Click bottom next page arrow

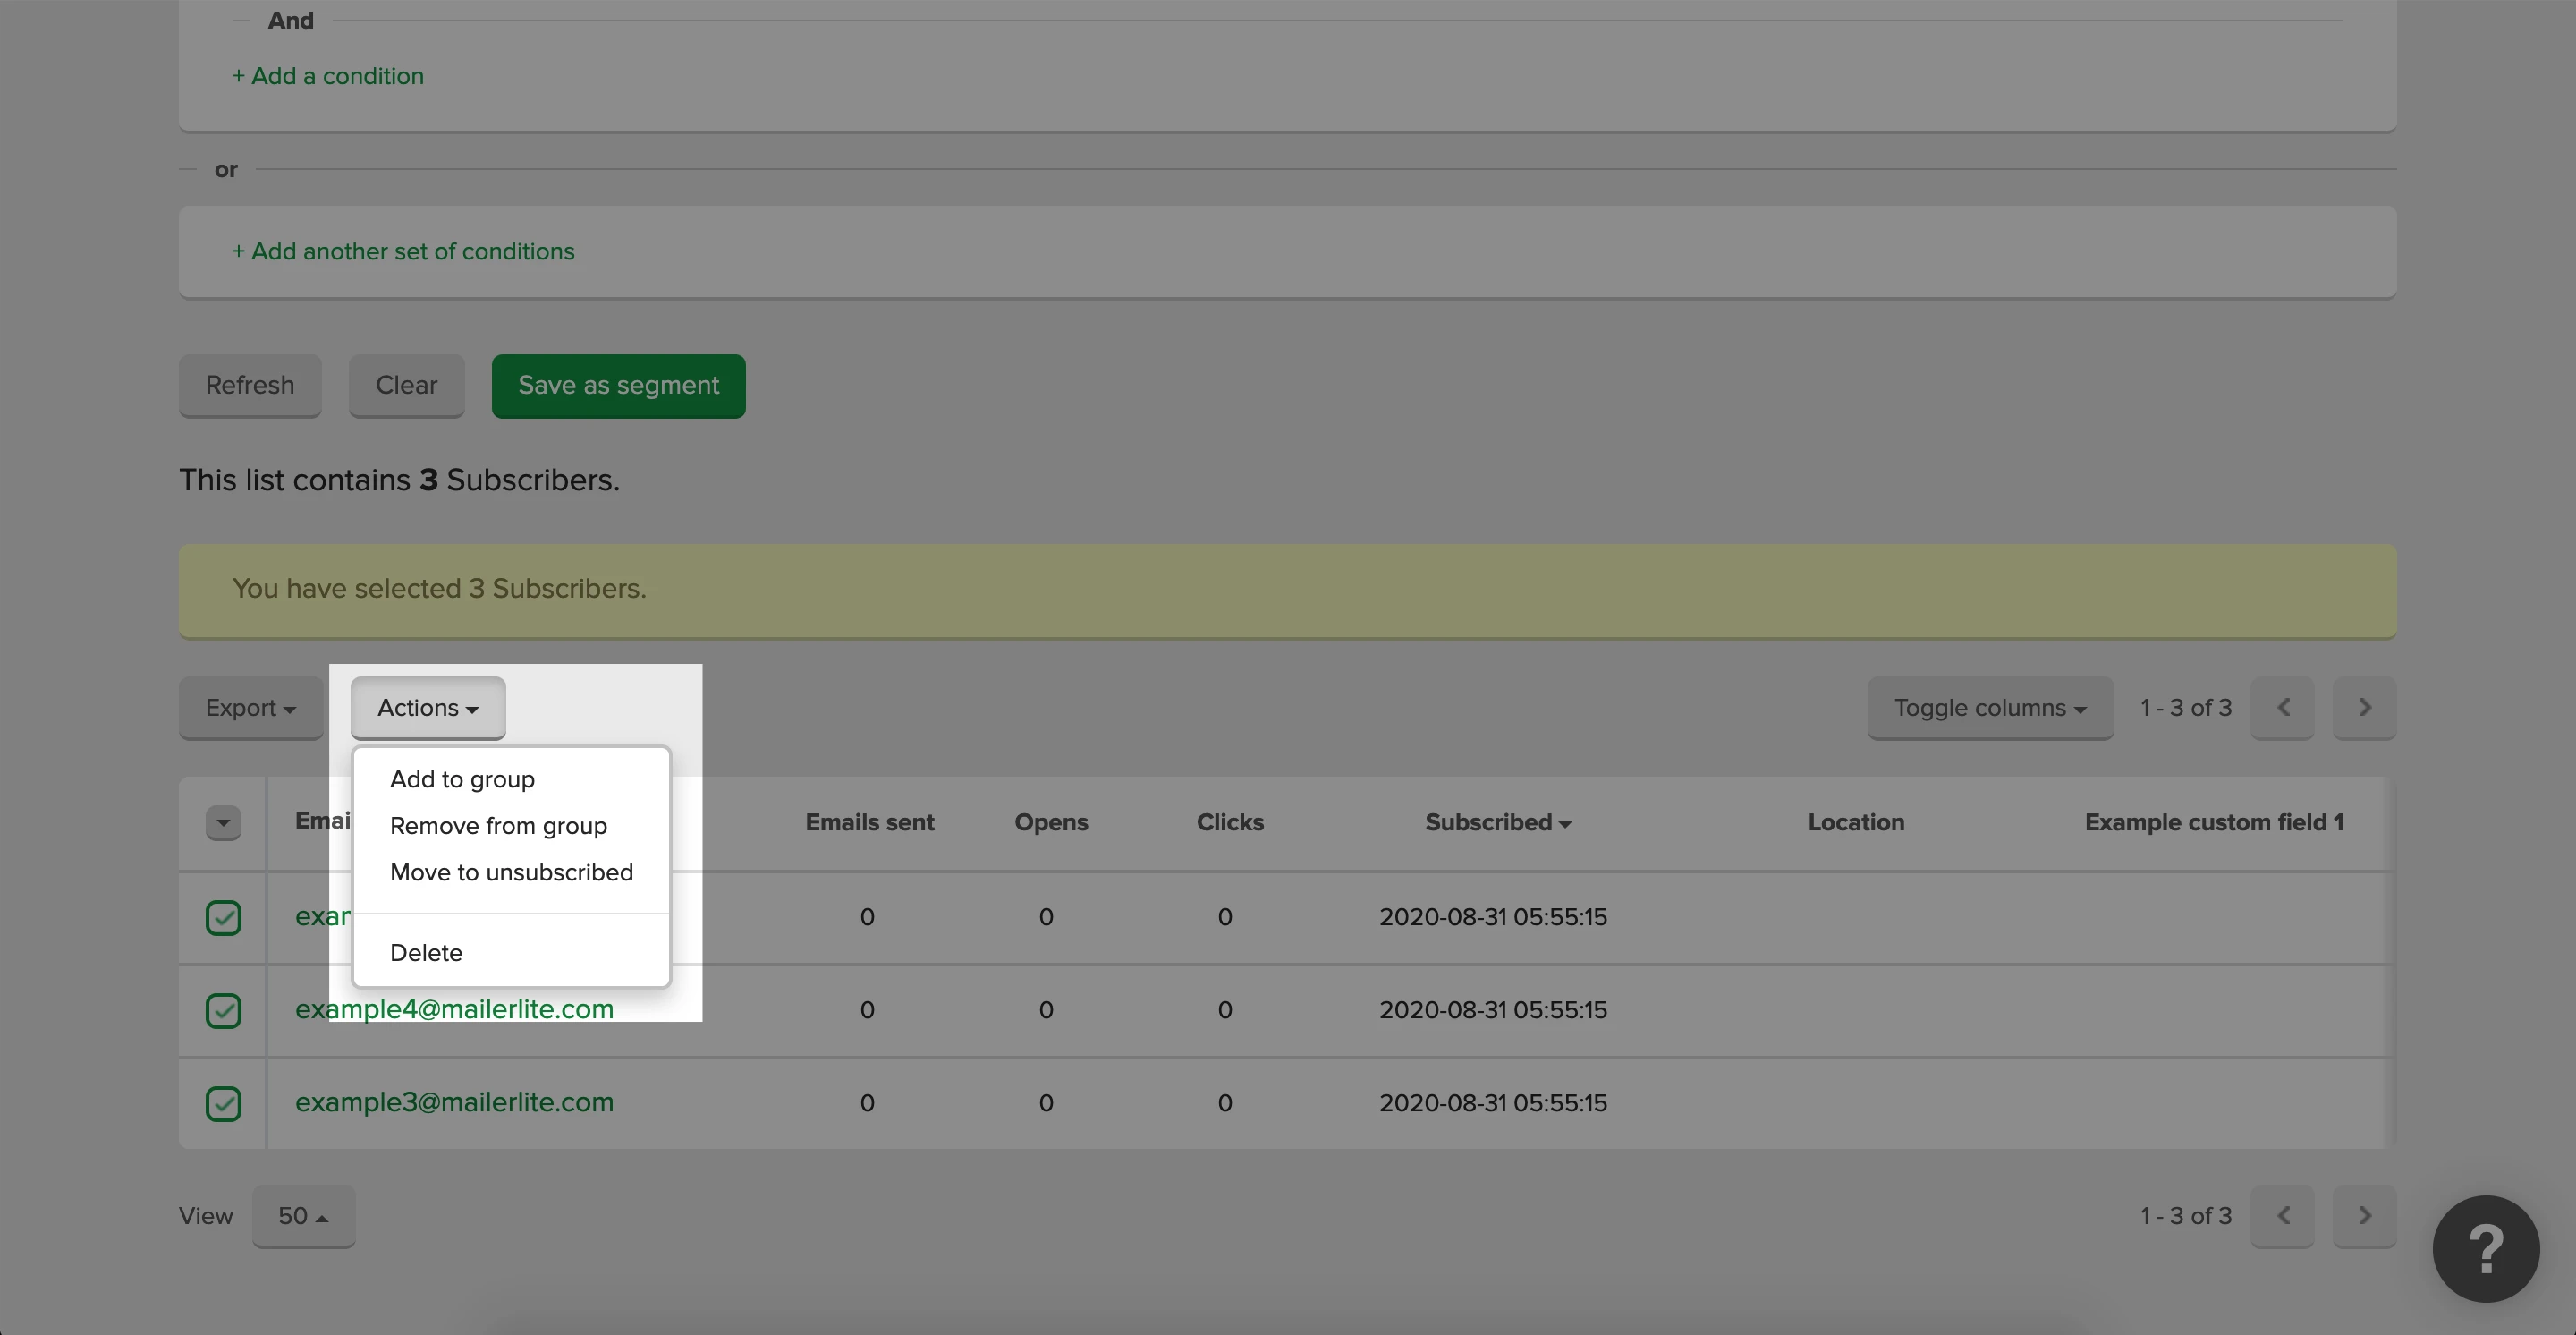tap(2363, 1215)
